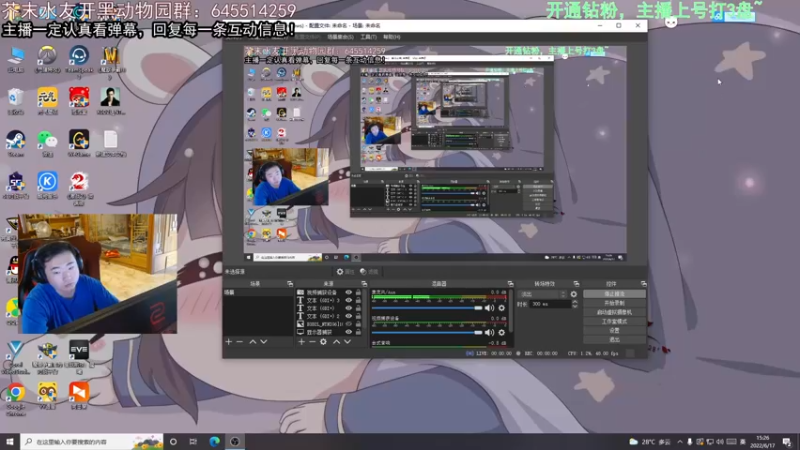Open OBS Settings from Controls panel
The width and height of the screenshot is (800, 450).
pos(614,331)
